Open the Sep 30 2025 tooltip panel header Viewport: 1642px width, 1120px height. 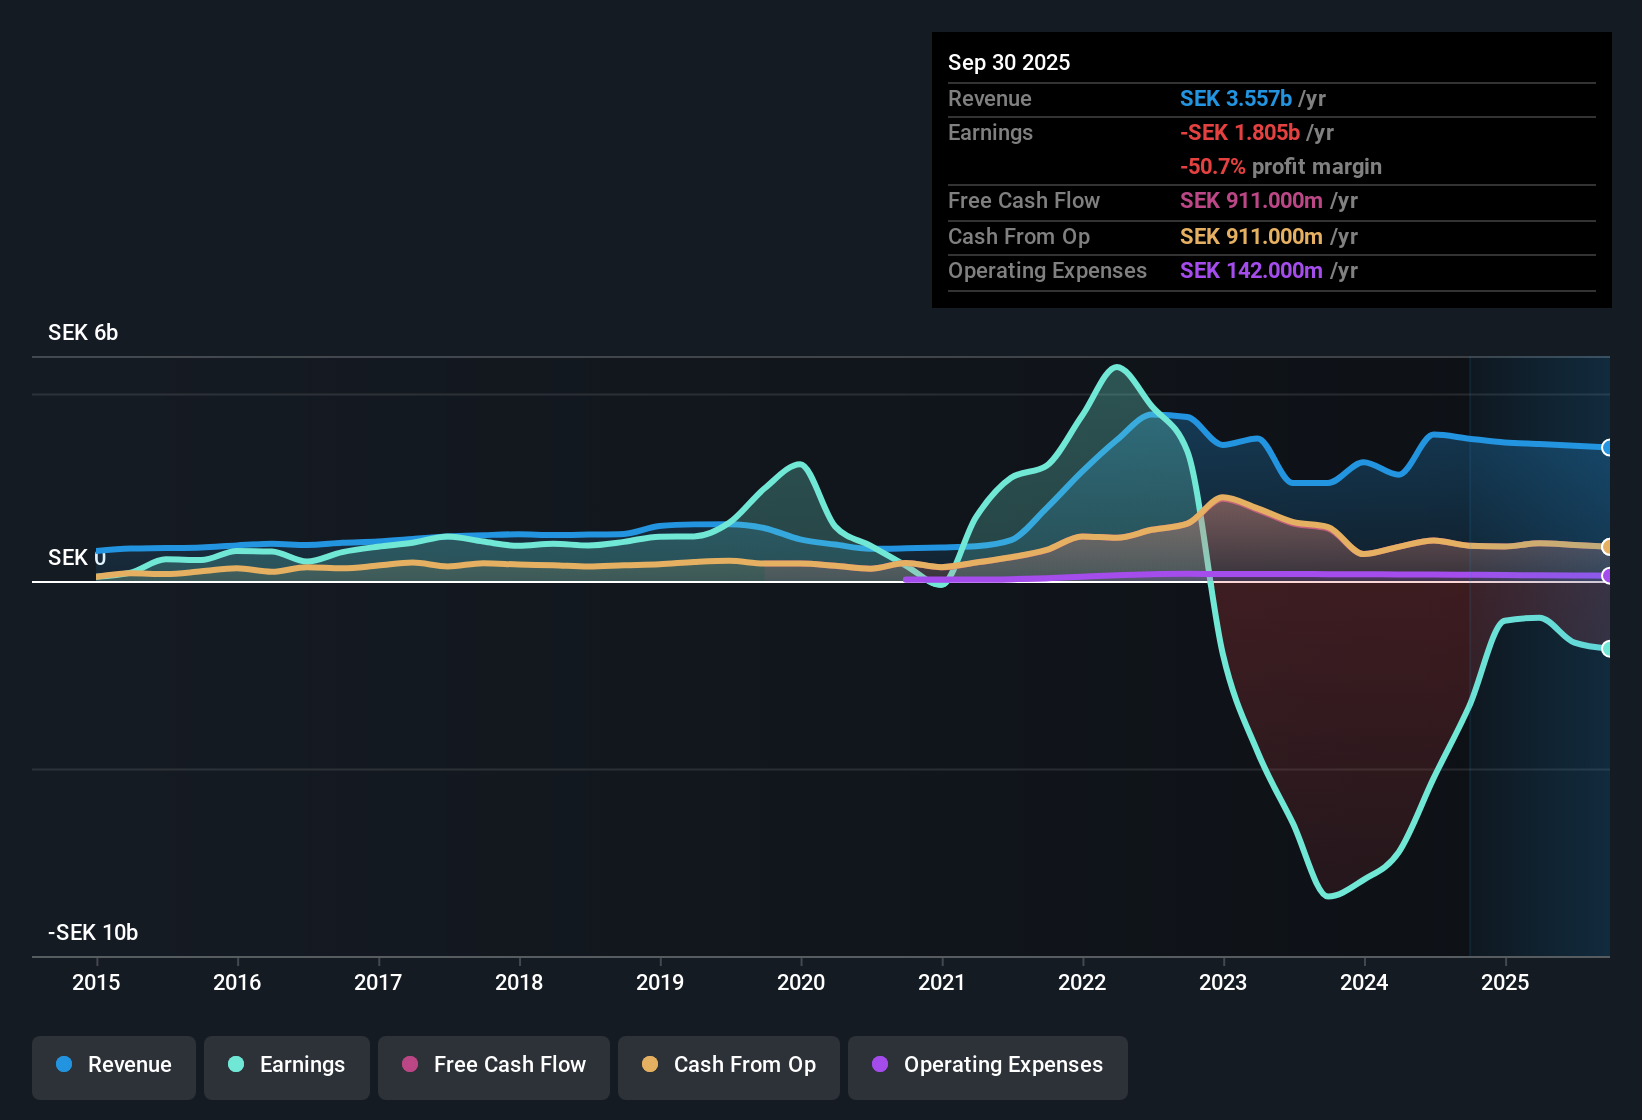[x=1009, y=62]
